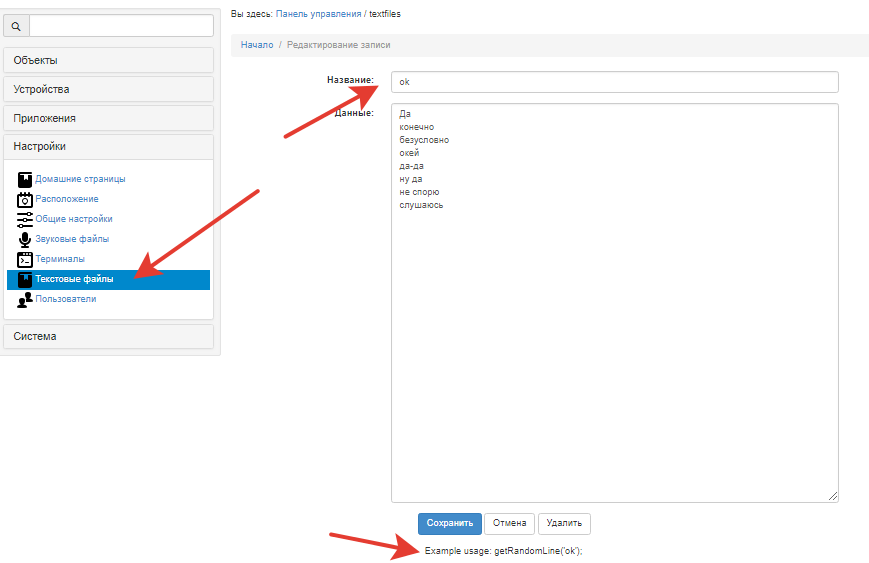869x563 pixels.
Task: Click the Сохранить button
Action: click(449, 524)
